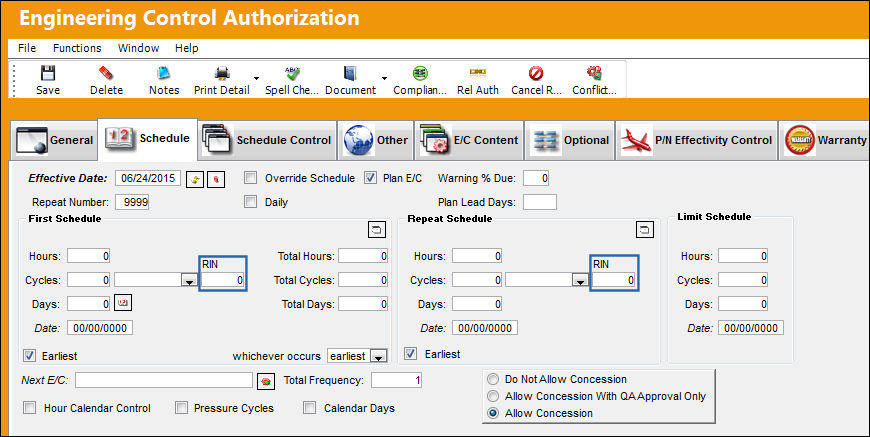
Task: Click the Cancel R... red icon
Action: 536,73
